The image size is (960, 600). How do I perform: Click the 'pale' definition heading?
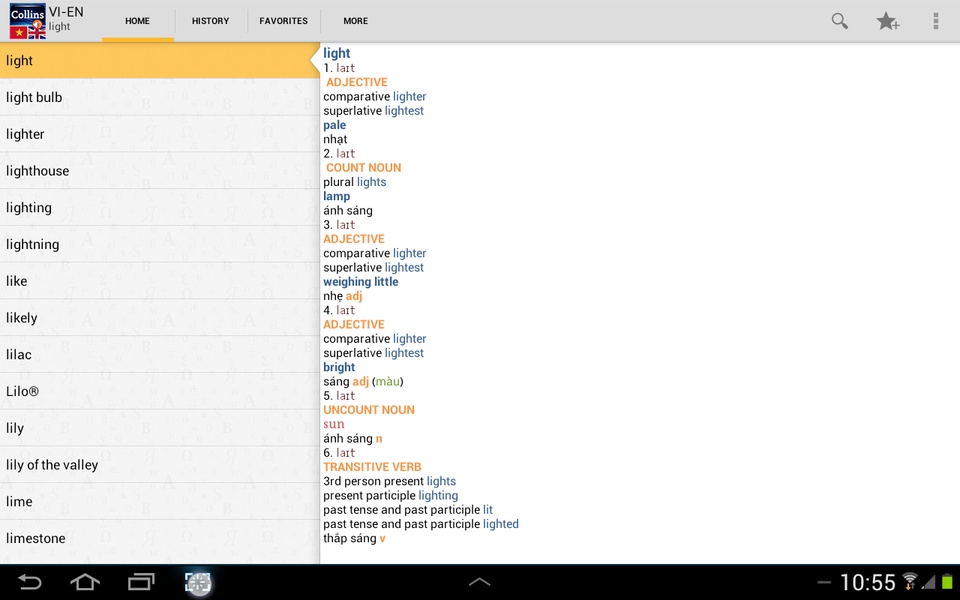[x=335, y=126]
